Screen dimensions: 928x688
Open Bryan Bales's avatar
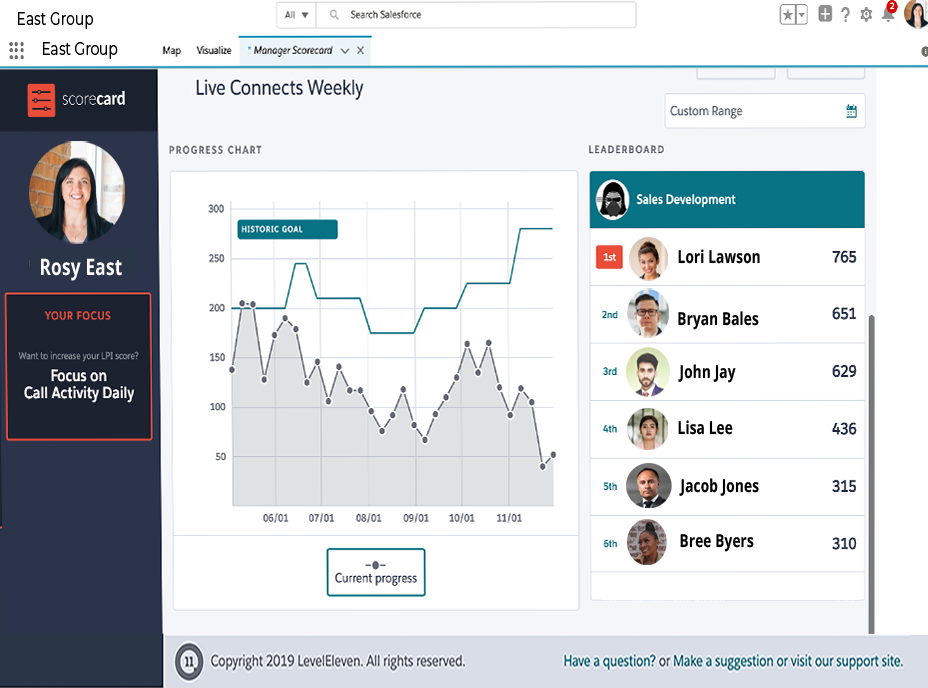tap(648, 313)
